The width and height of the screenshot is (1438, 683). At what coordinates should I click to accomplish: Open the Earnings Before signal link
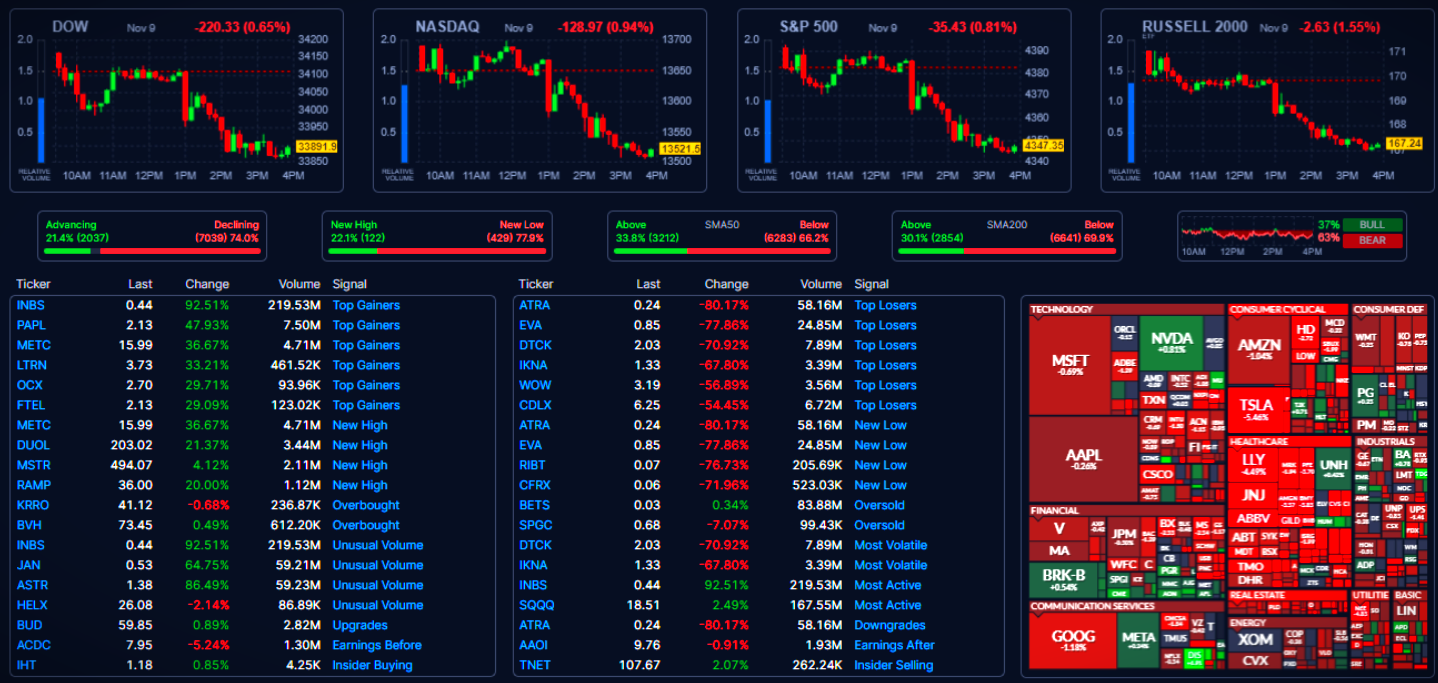coord(377,645)
